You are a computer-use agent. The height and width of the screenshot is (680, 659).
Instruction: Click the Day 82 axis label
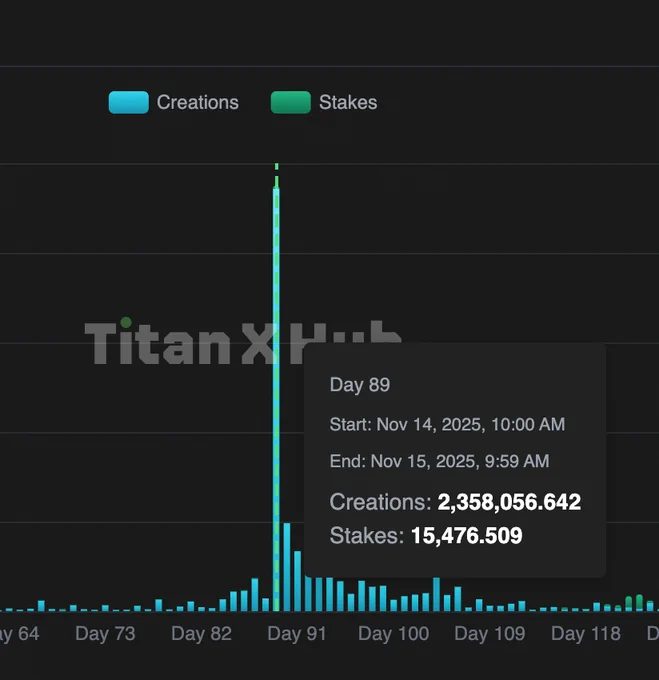(x=201, y=634)
